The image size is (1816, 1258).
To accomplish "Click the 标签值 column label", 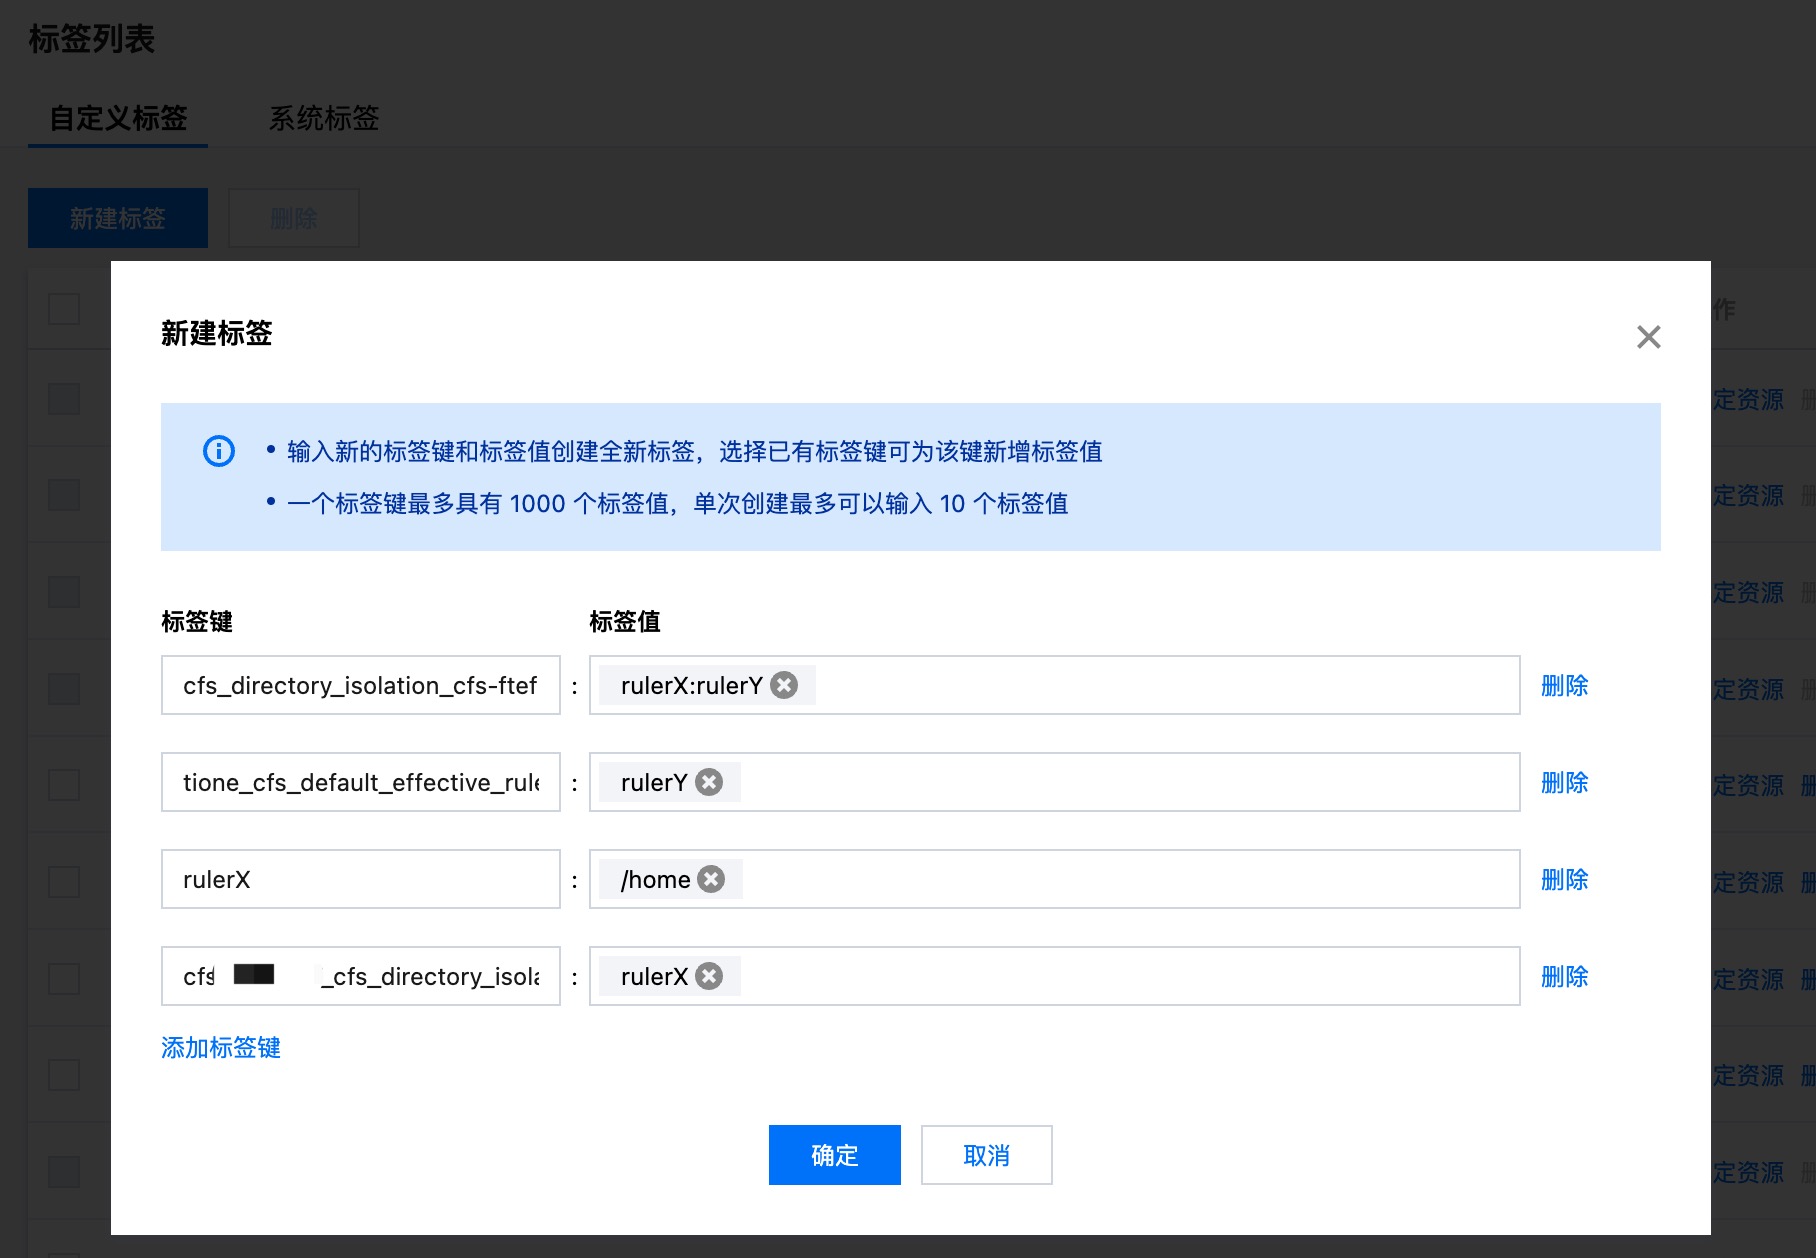I will (x=625, y=621).
